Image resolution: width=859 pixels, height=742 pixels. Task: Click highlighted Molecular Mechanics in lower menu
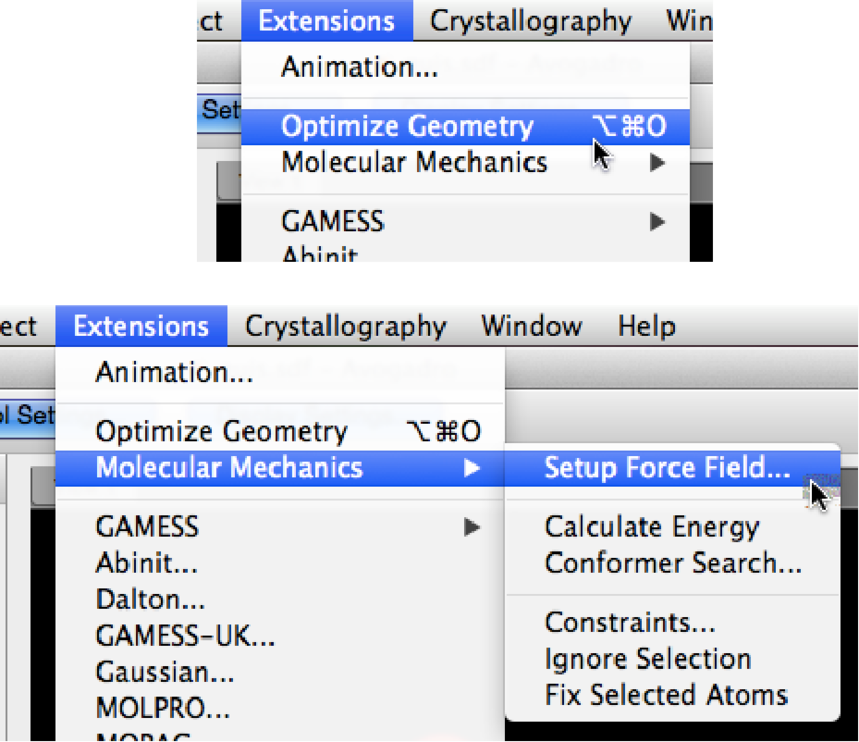pos(229,468)
